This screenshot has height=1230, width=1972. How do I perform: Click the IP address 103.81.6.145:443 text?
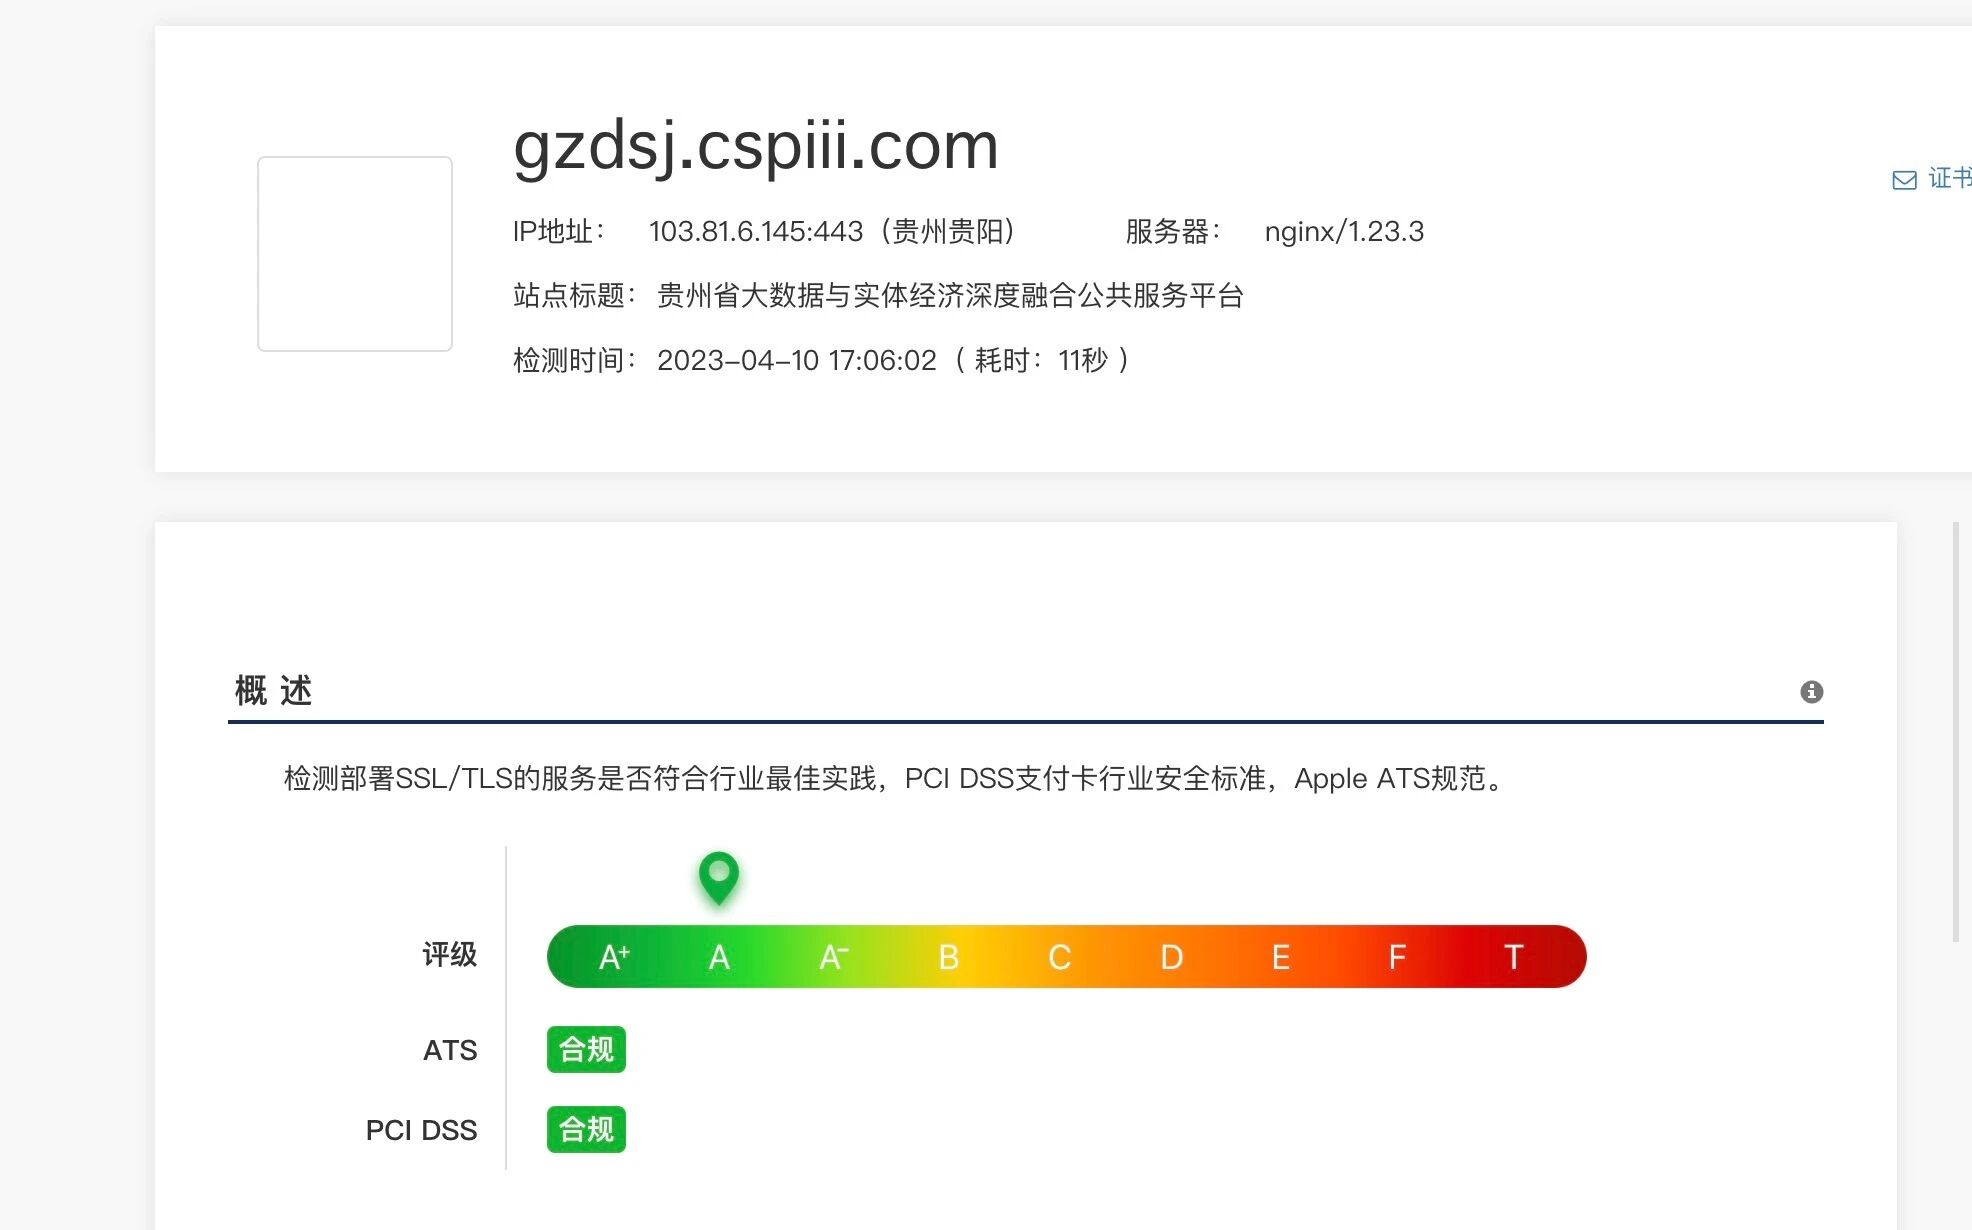[755, 232]
